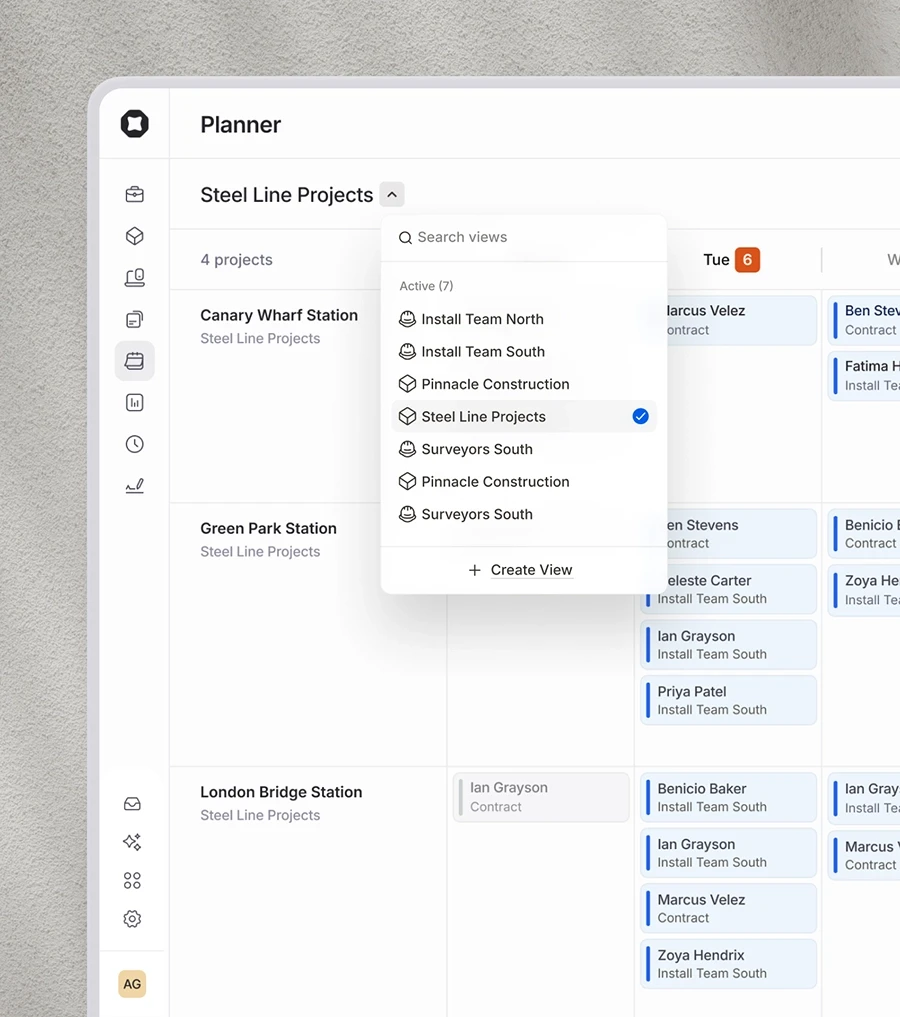The image size is (900, 1017).
Task: Select the first Surveyors South view
Action: (x=524, y=449)
